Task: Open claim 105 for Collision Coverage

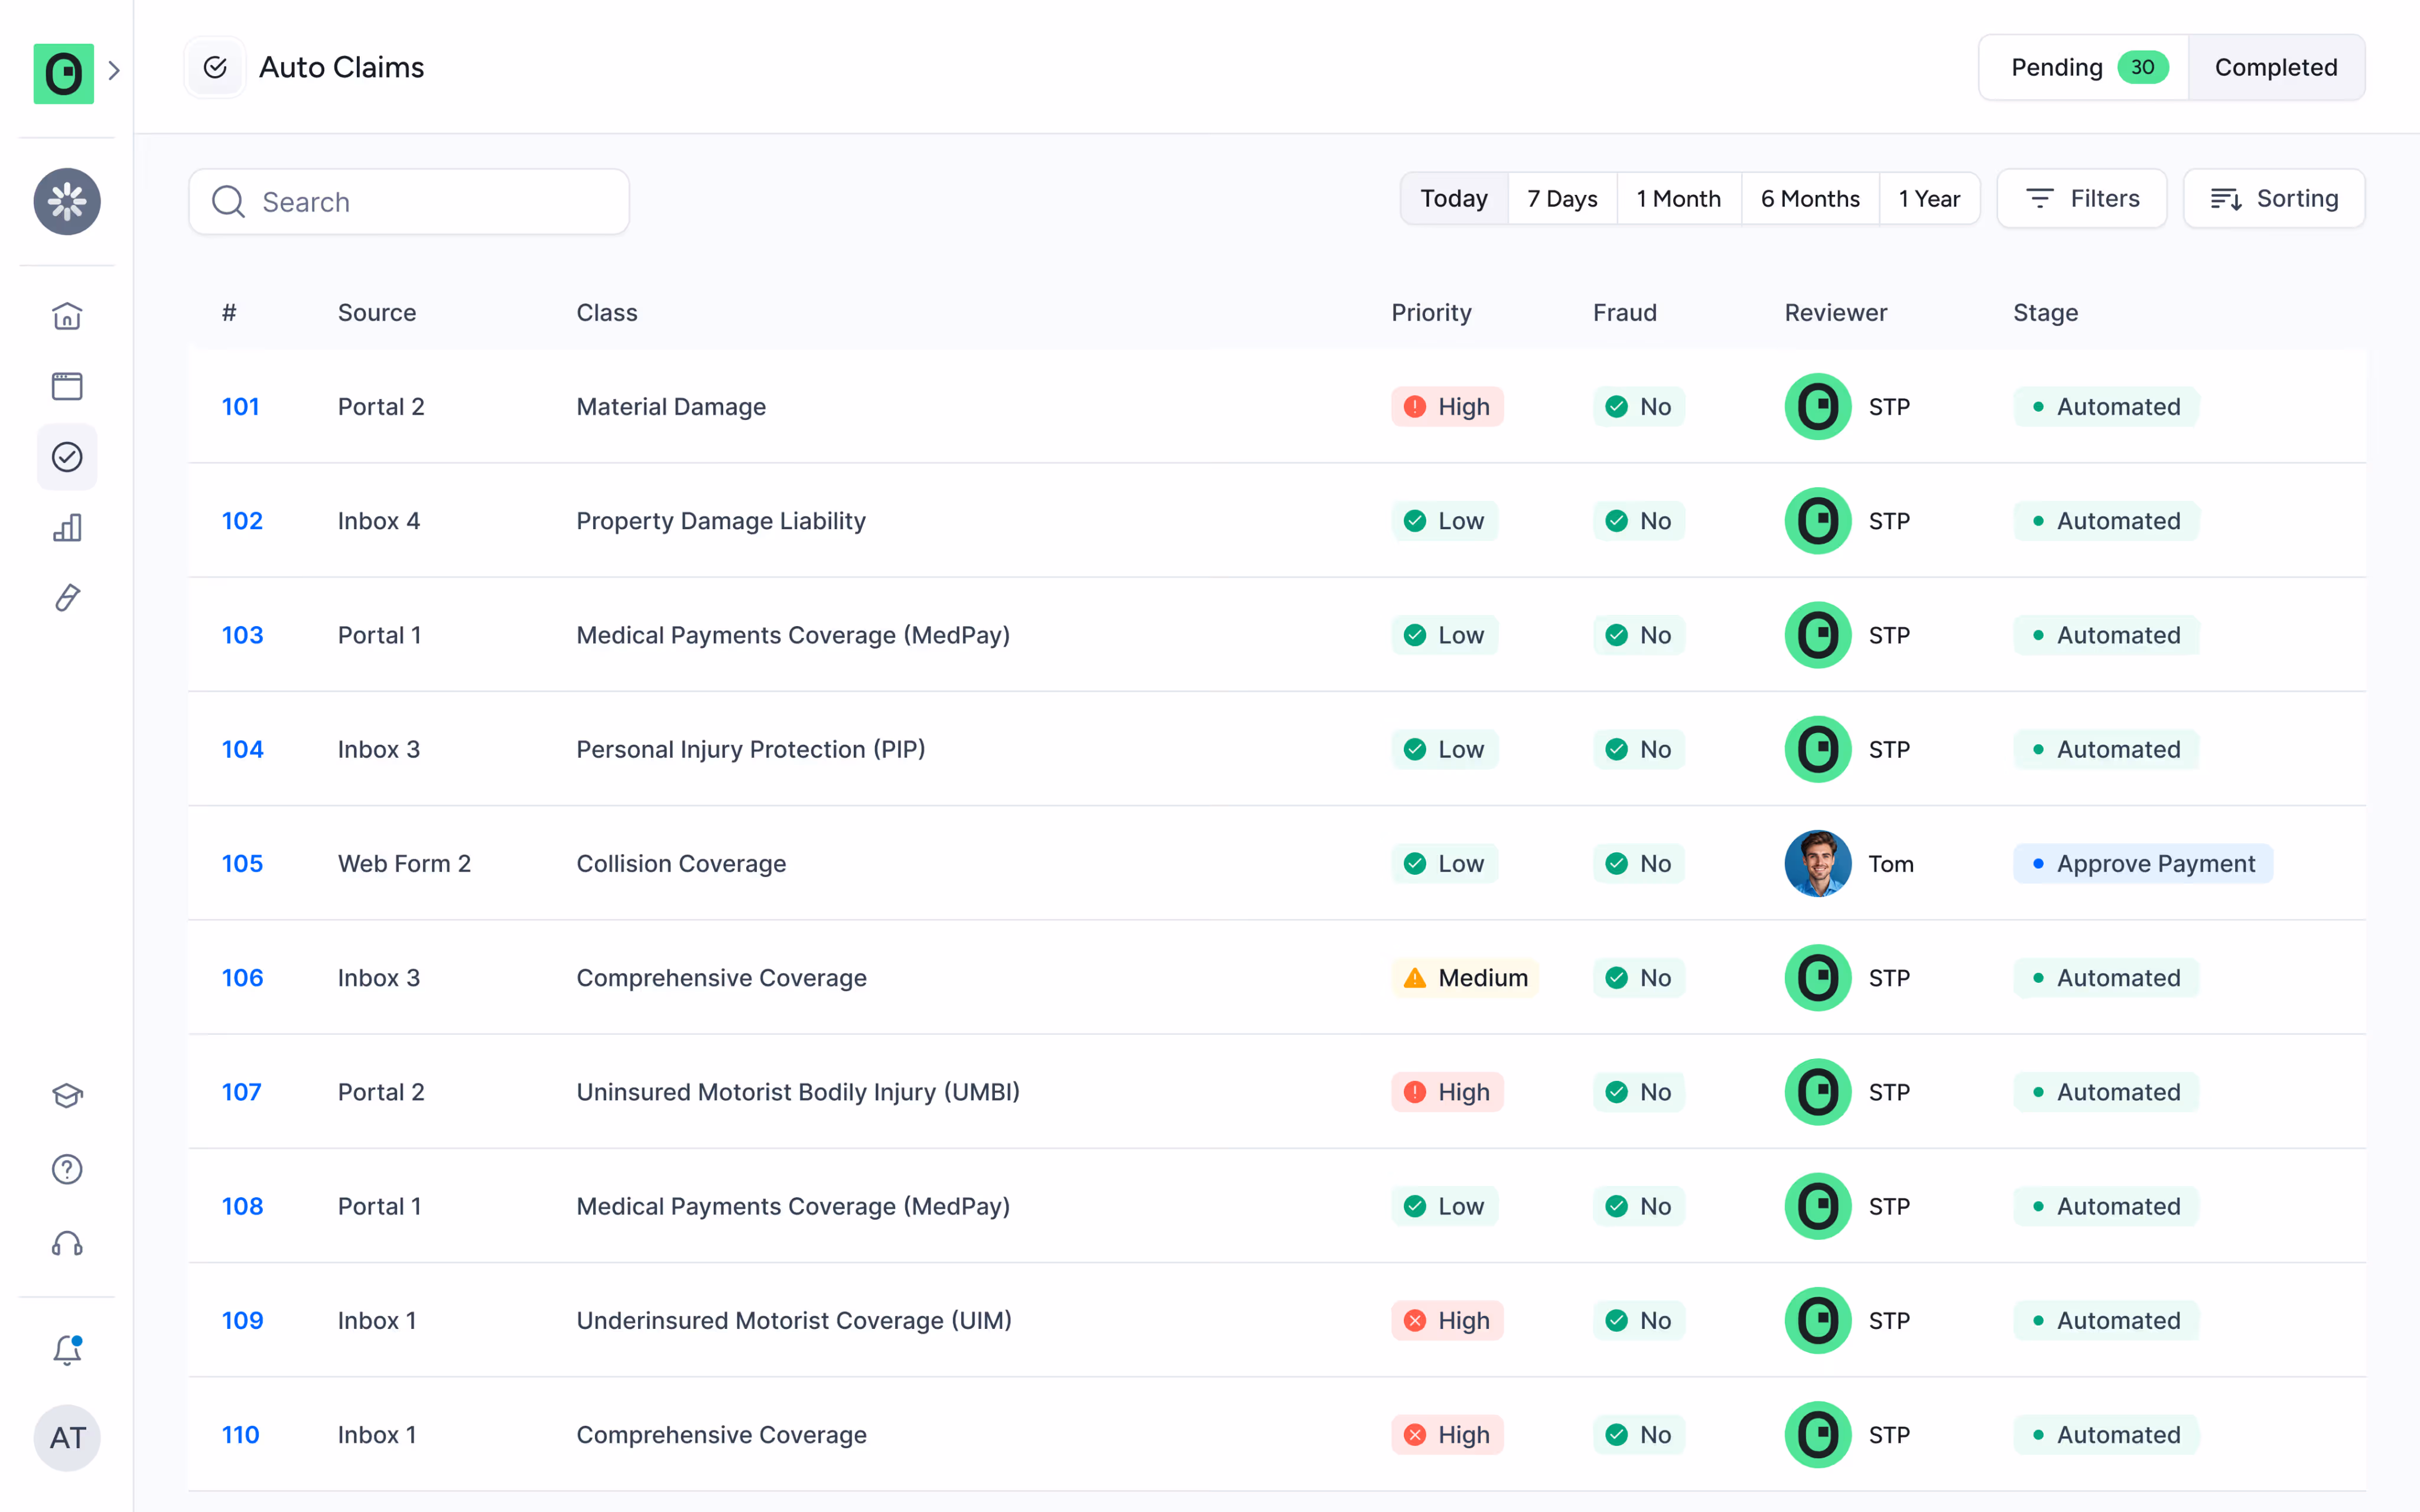Action: [242, 863]
